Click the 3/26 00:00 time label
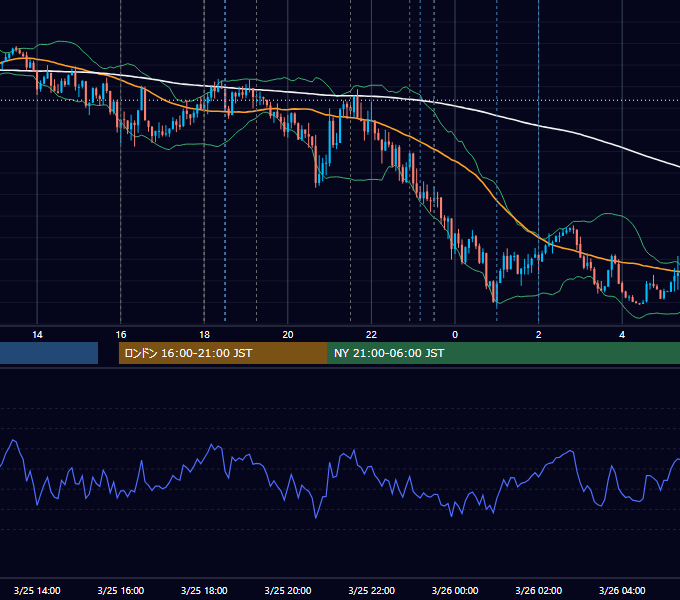Viewport: 680px width, 600px height. (x=455, y=590)
